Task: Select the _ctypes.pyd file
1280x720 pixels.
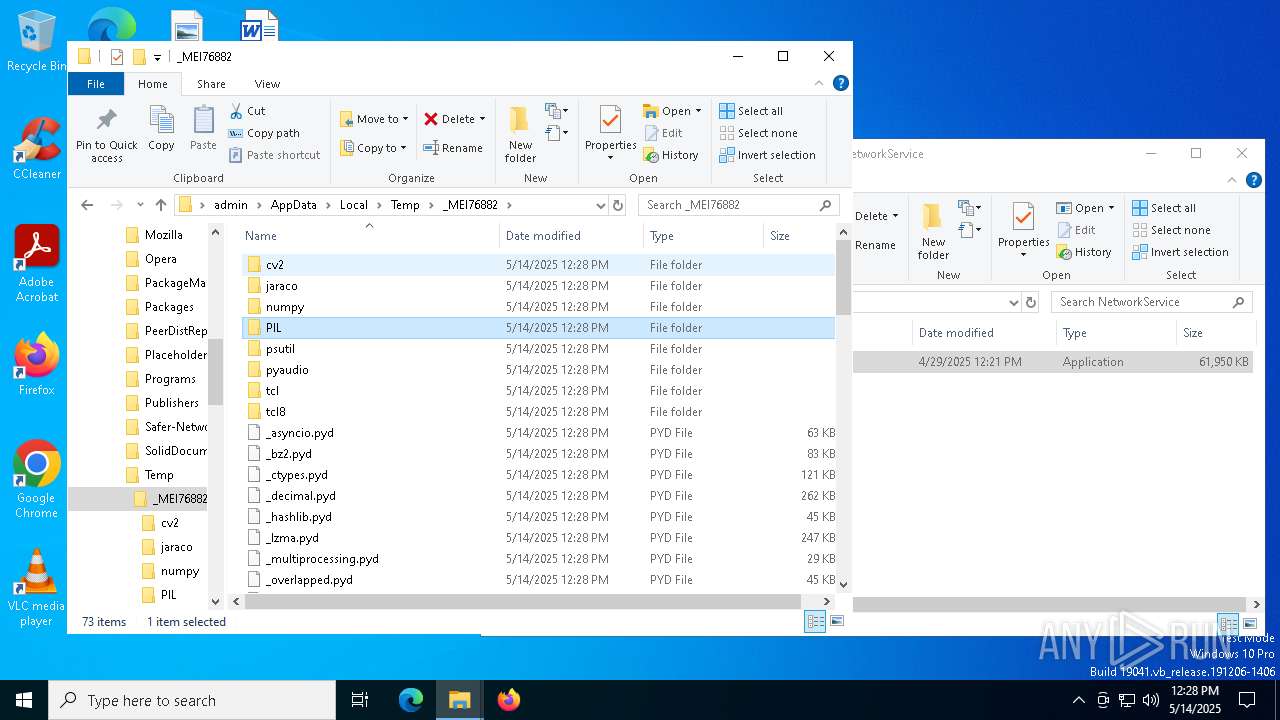Action: tap(537, 475)
